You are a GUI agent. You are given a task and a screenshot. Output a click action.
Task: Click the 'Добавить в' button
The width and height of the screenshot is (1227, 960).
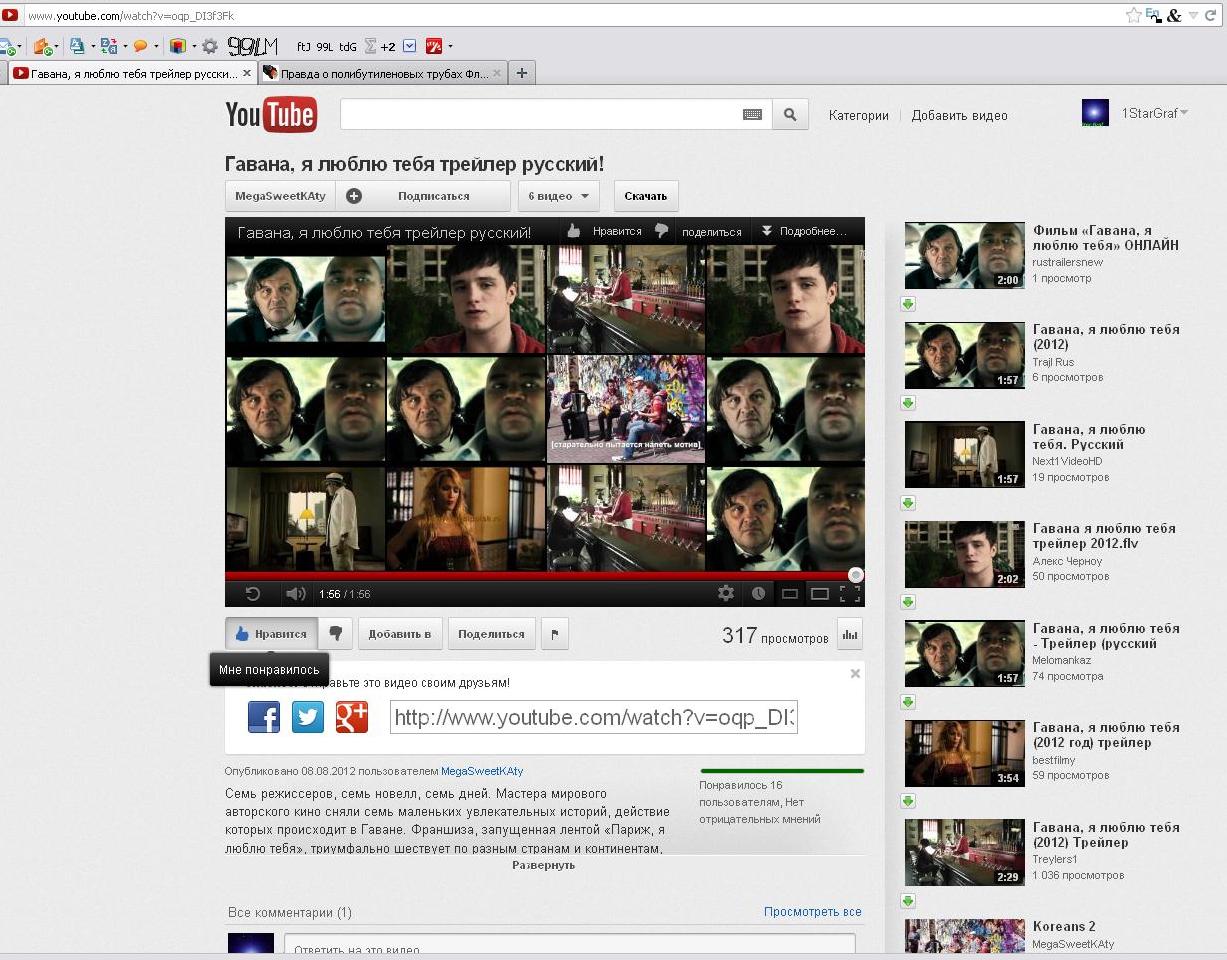400,633
